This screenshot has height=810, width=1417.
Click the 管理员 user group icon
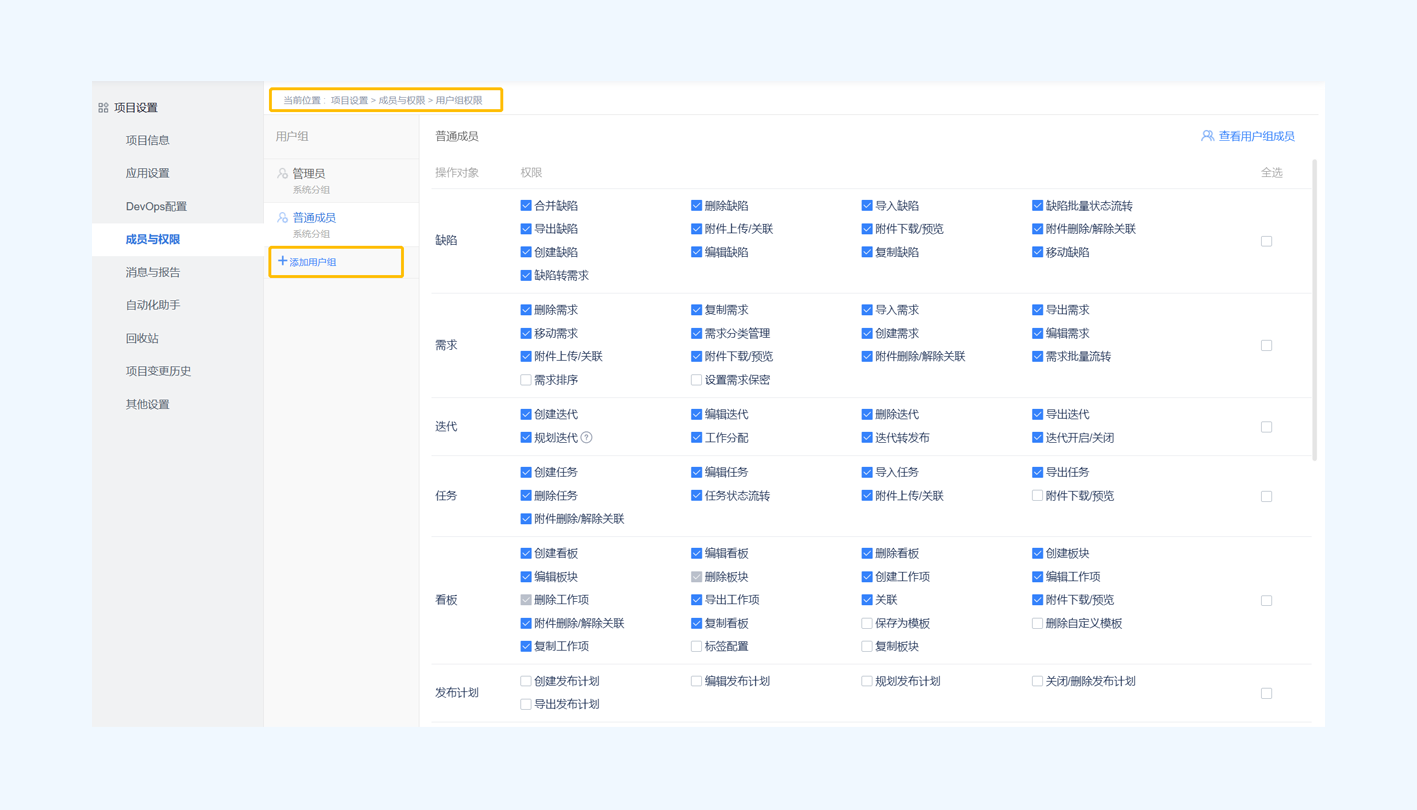[283, 174]
